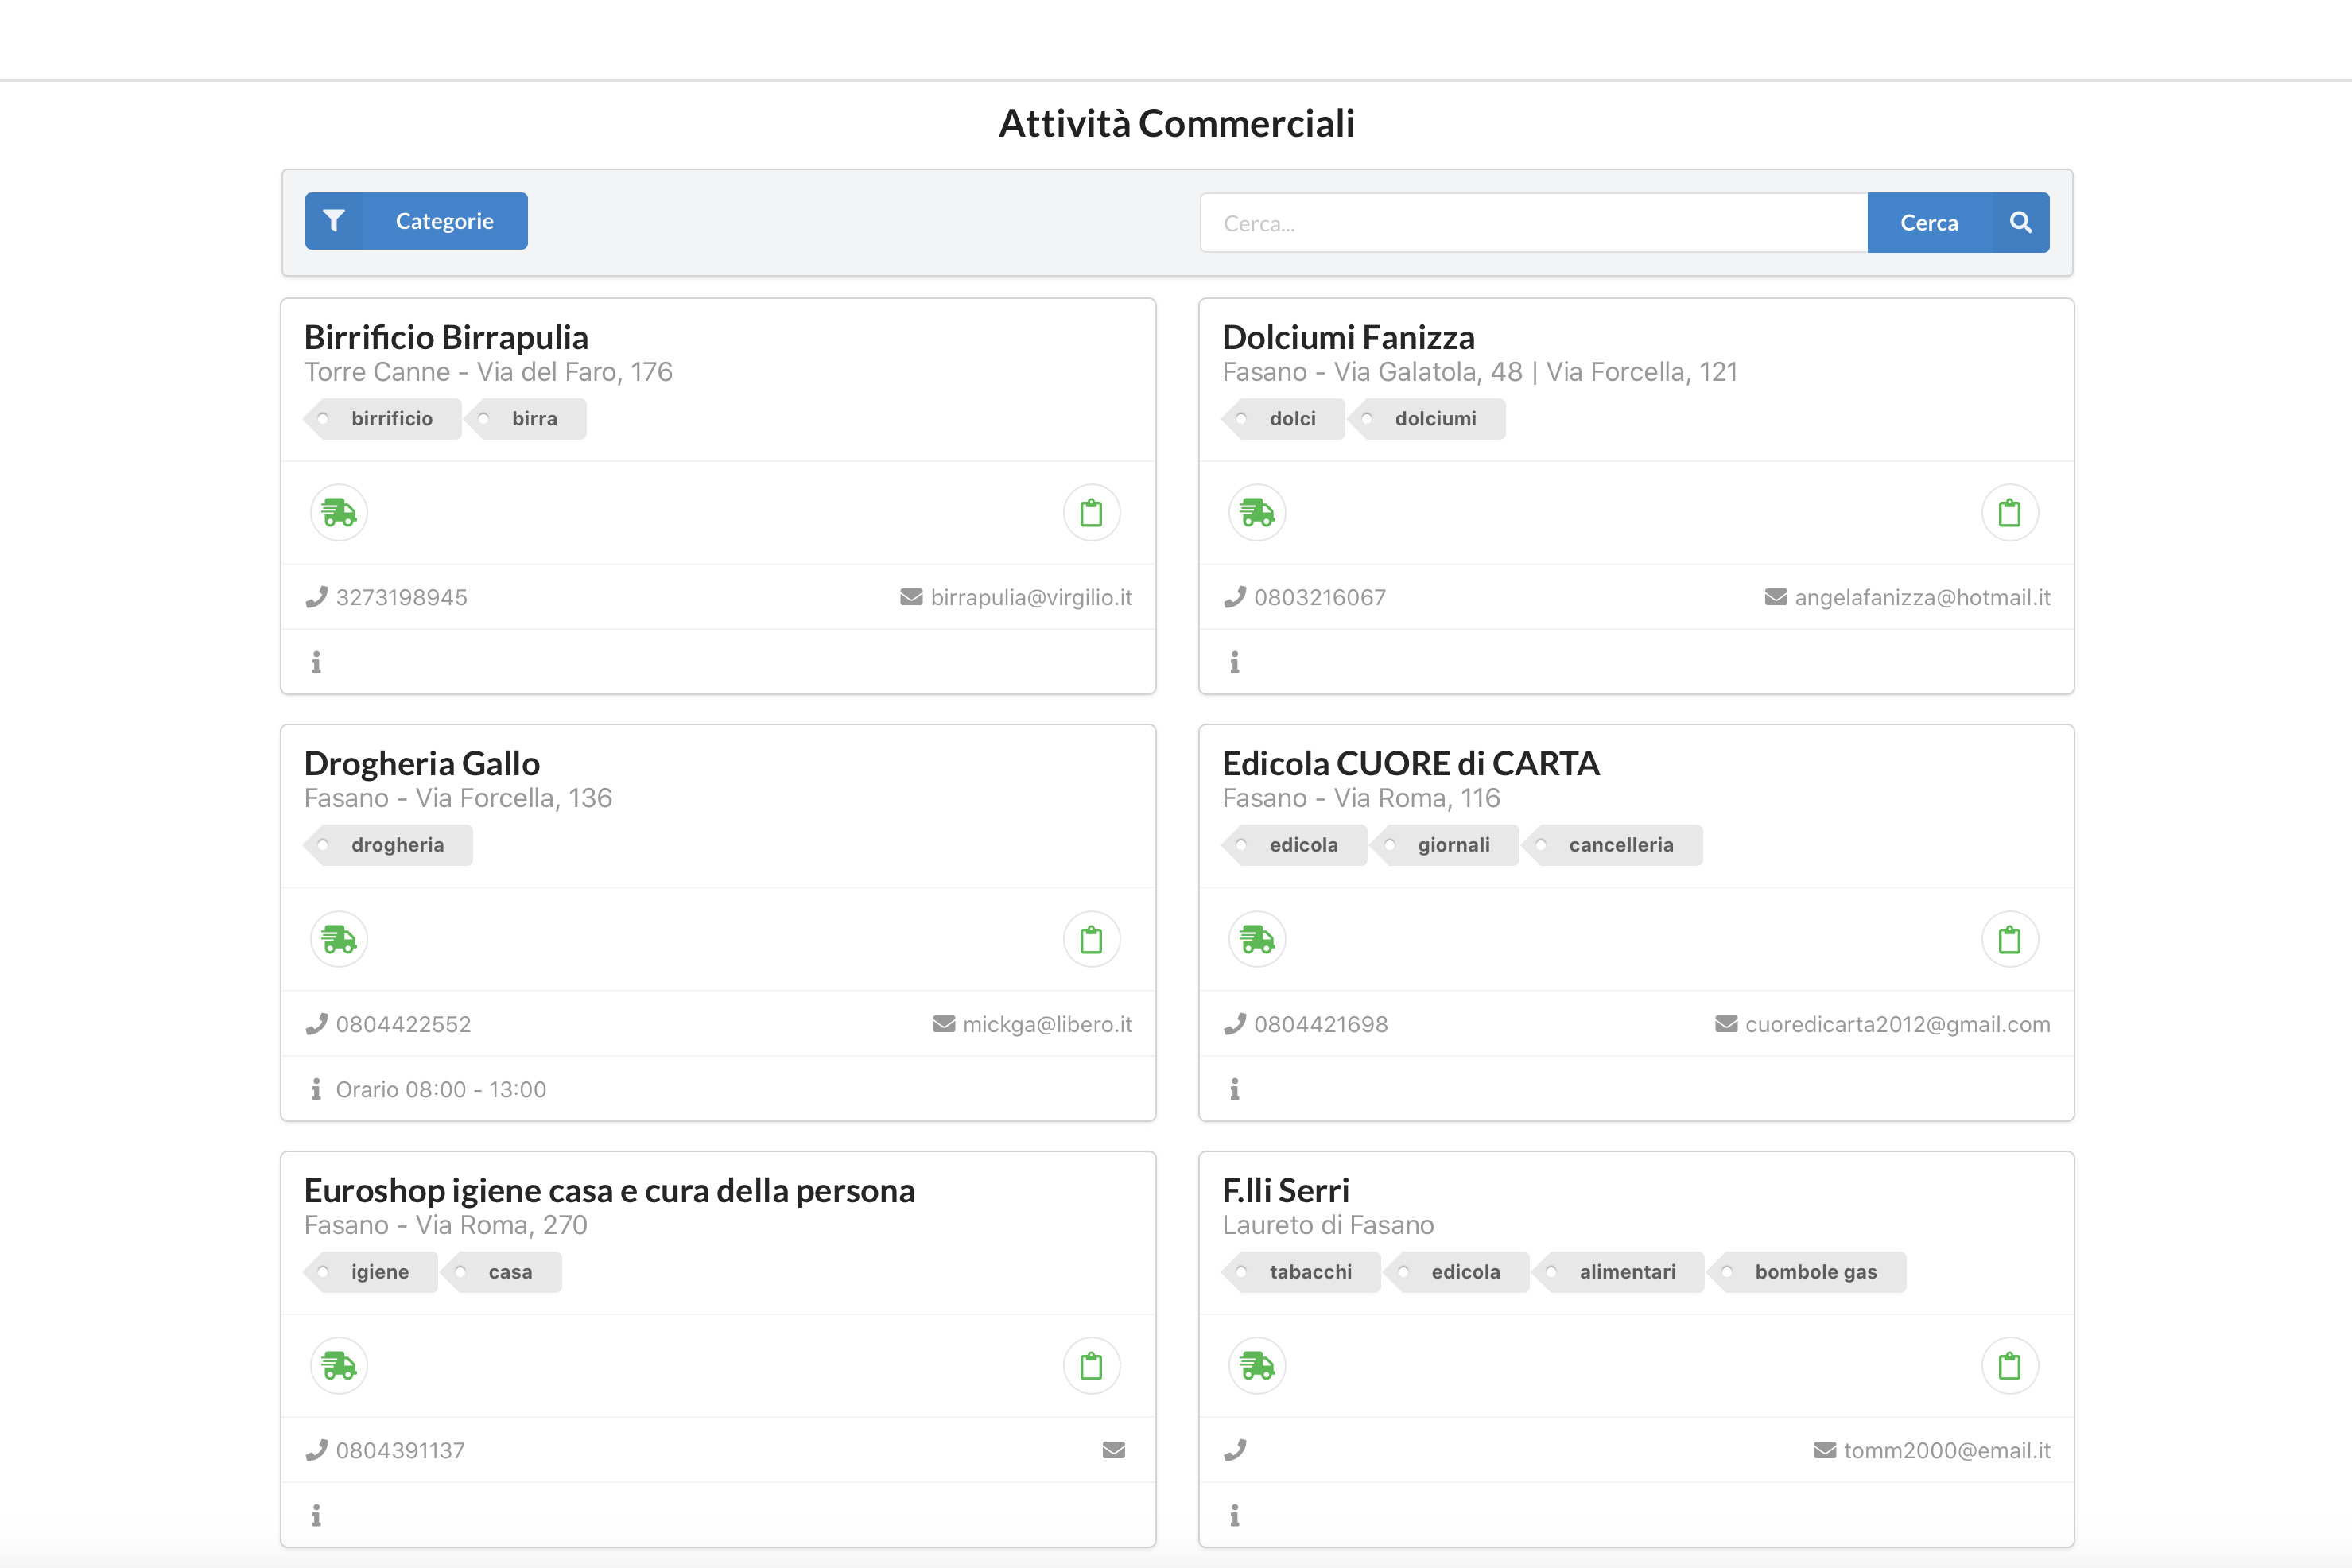Click envelope icon beside angelafanizza@hotmail.it

click(1776, 597)
